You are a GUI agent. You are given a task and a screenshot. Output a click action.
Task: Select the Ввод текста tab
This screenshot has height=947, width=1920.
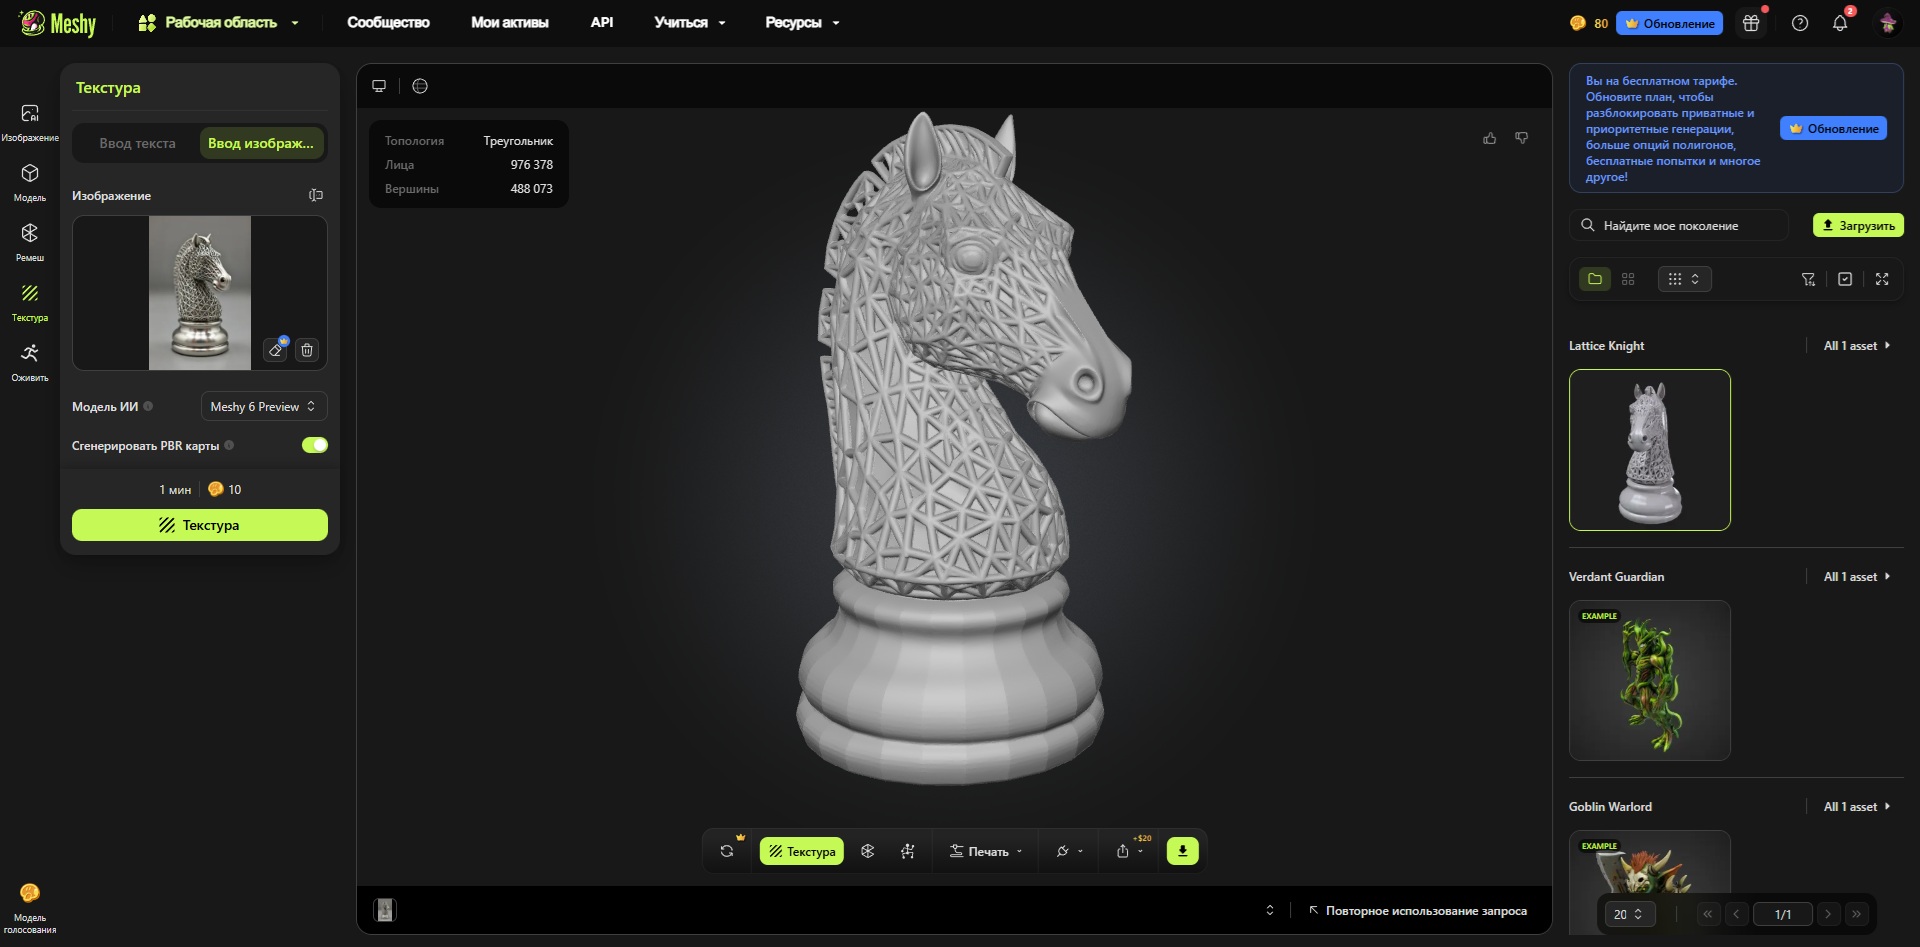point(137,143)
